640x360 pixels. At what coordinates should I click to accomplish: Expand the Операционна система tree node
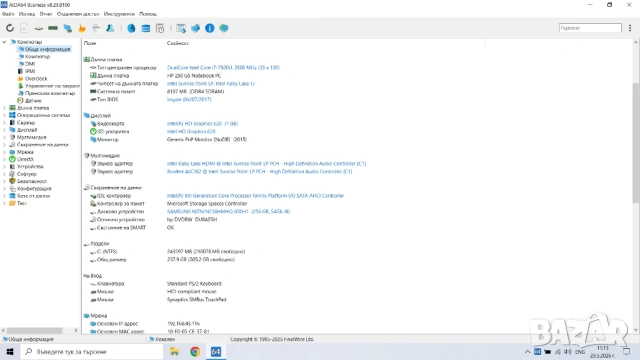click(x=4, y=115)
